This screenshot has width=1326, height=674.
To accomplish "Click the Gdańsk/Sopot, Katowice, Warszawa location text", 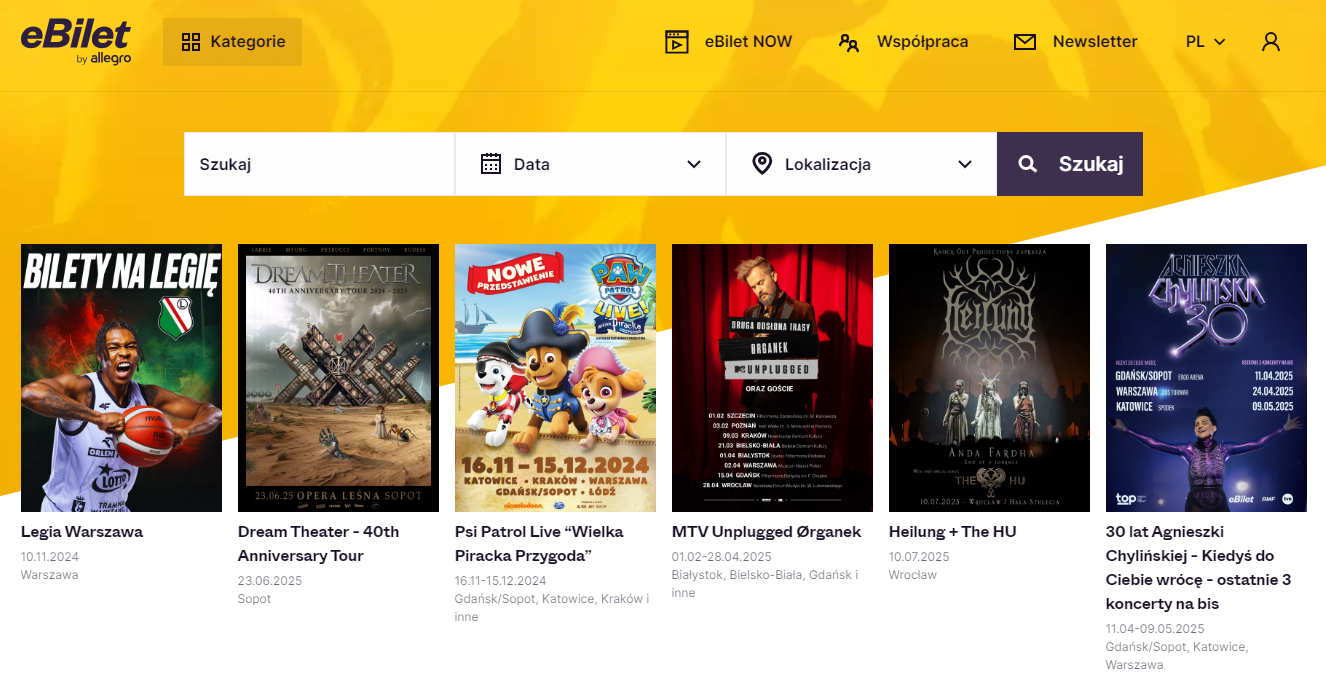I will click(x=1177, y=656).
